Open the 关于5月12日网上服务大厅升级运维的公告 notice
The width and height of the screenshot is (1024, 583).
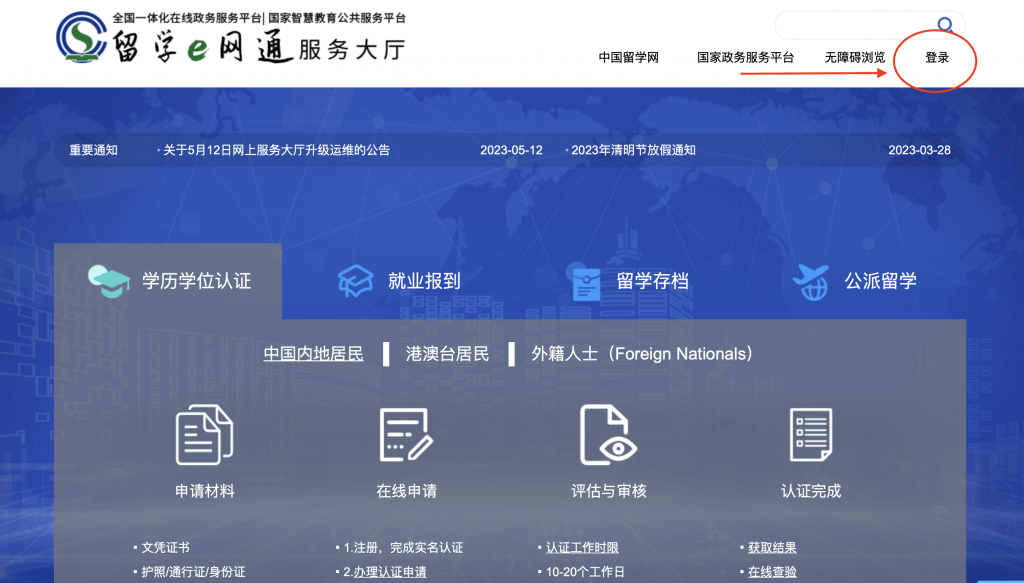click(276, 150)
